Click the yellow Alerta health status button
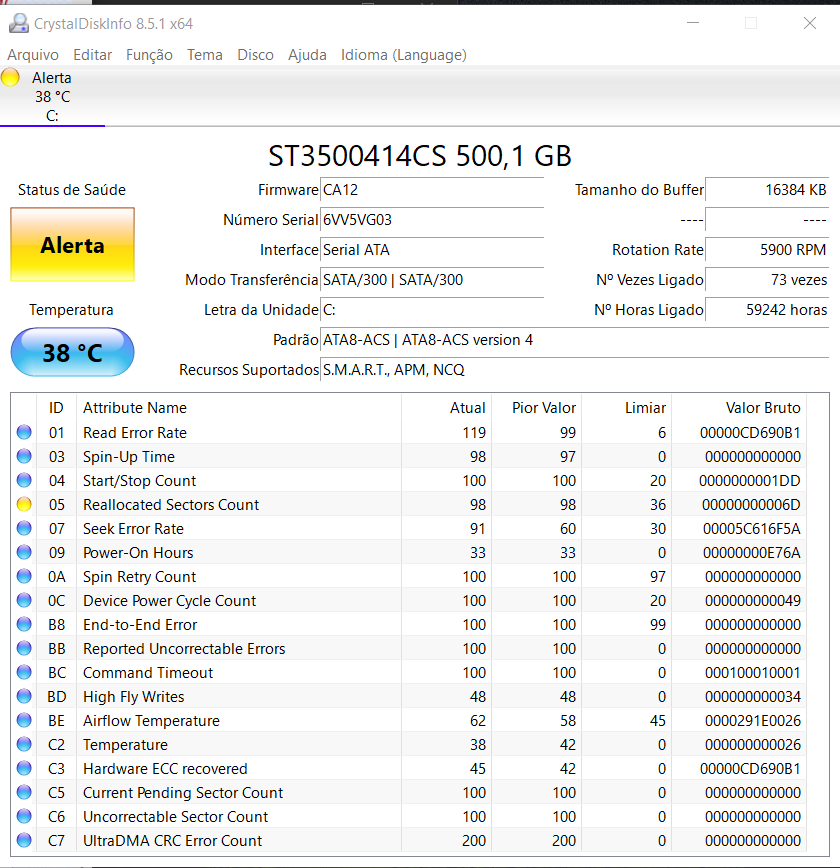Image resolution: width=840 pixels, height=868 pixels. click(73, 245)
